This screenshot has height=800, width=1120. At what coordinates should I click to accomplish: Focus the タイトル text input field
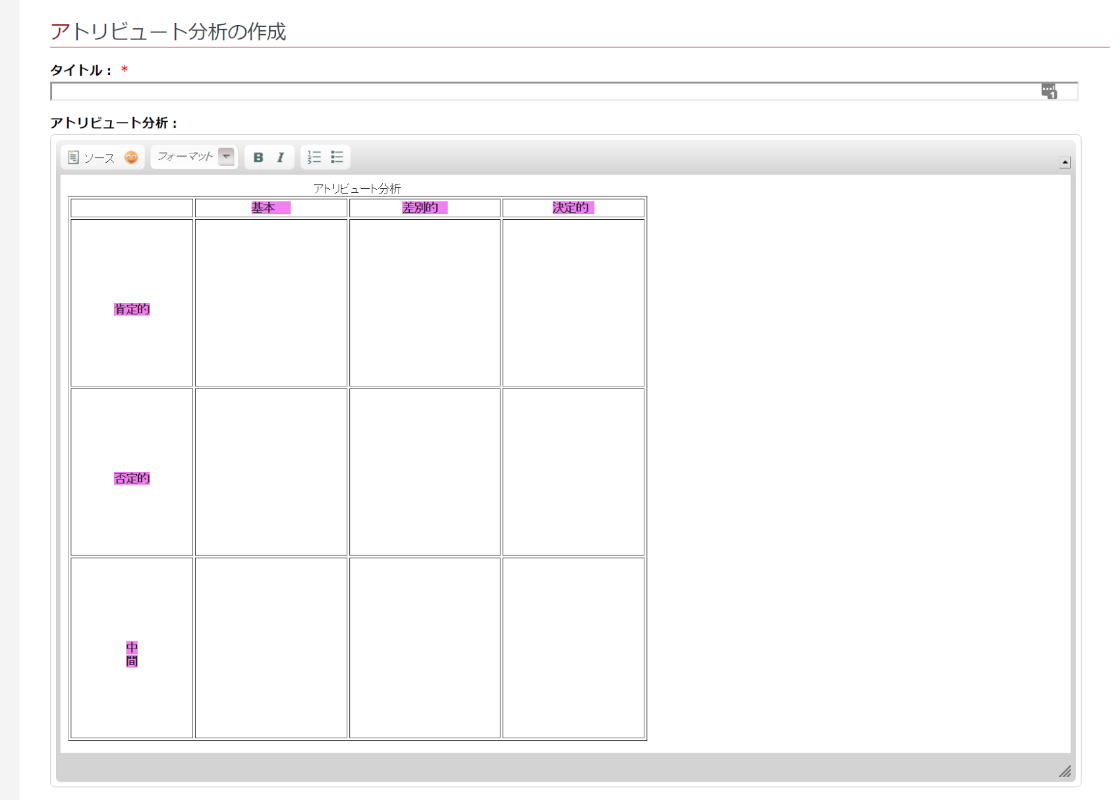click(x=540, y=92)
